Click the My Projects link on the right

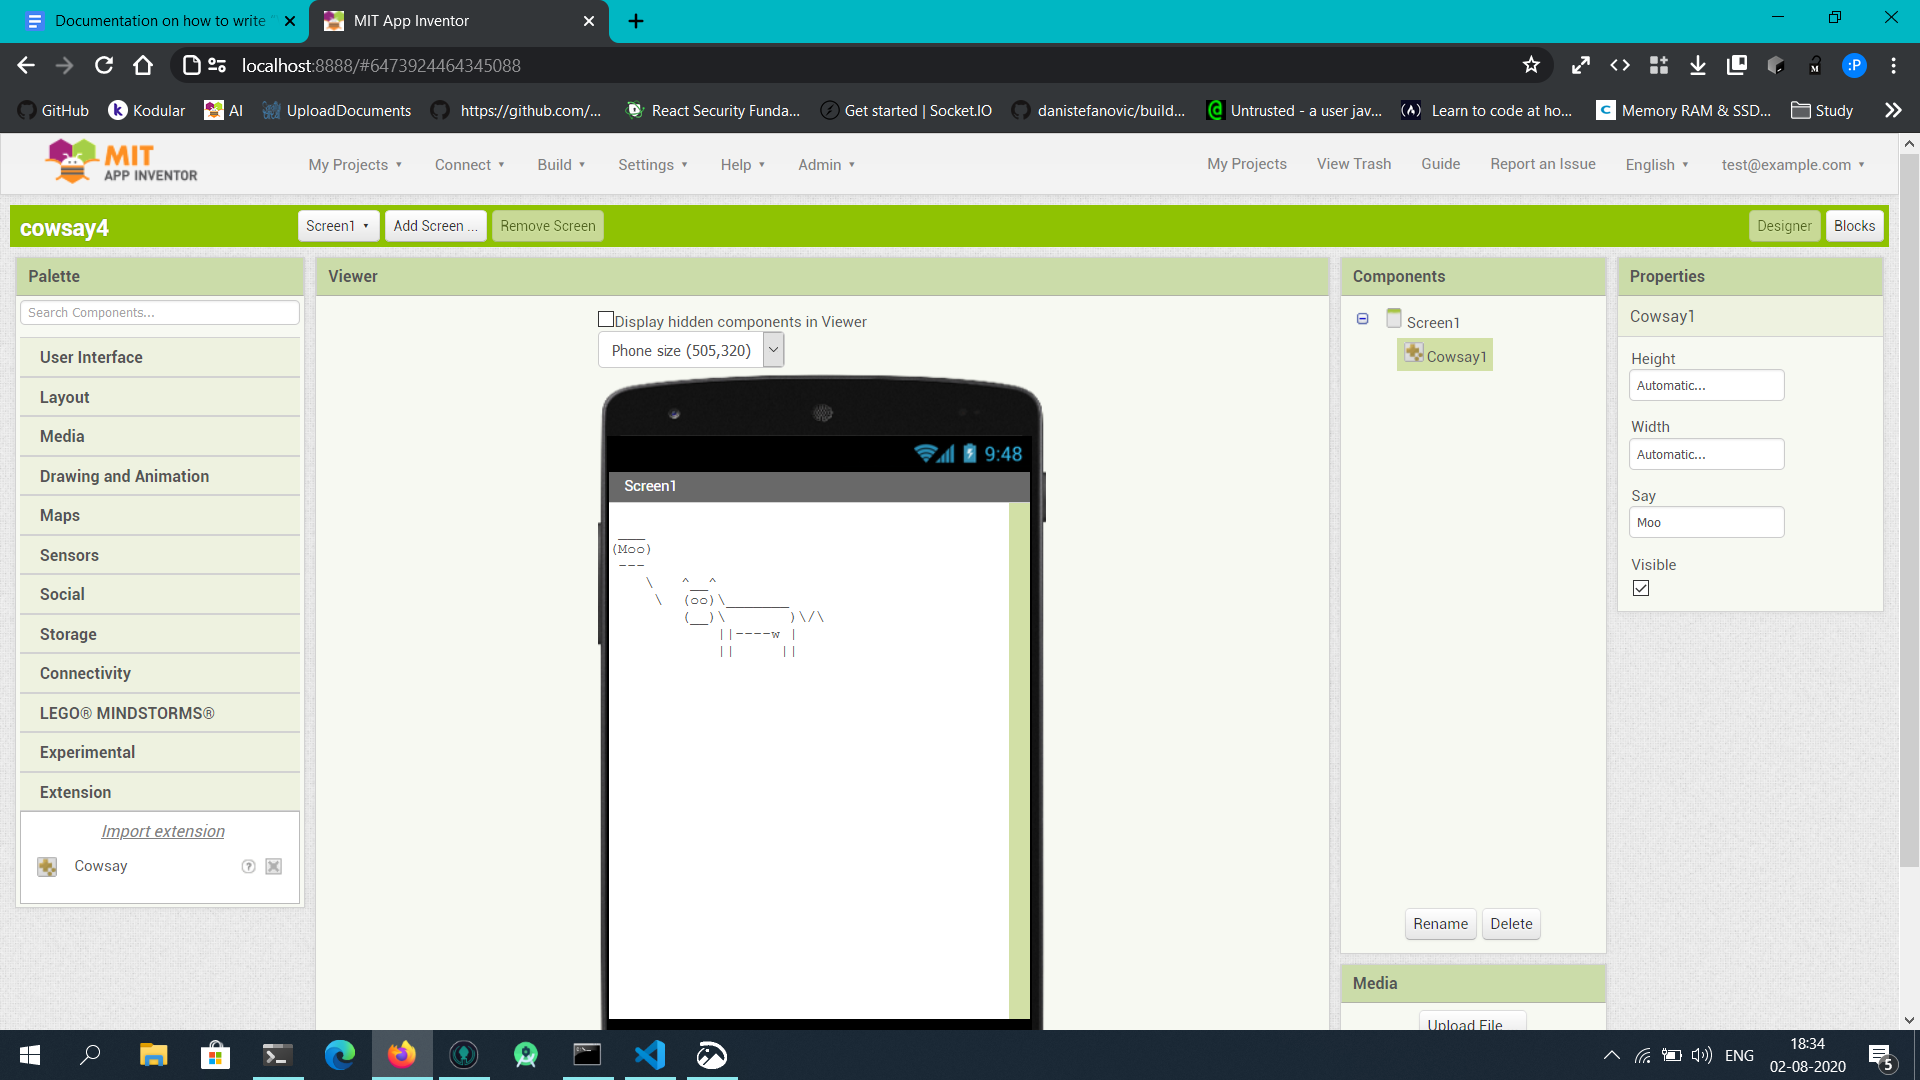(1246, 164)
